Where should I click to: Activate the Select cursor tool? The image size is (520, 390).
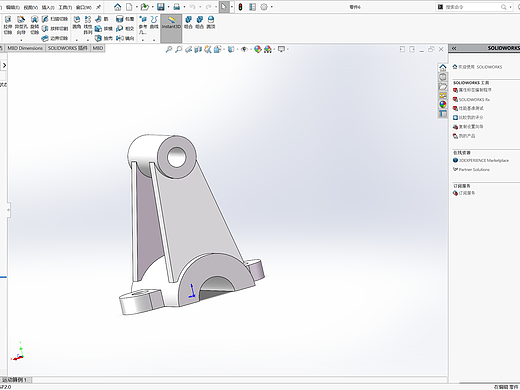point(224,7)
